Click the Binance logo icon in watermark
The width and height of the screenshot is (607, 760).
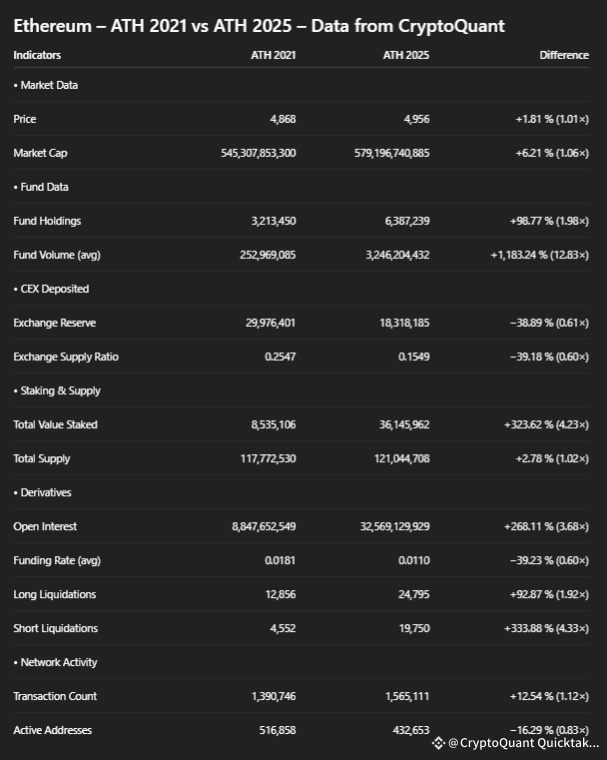point(438,743)
